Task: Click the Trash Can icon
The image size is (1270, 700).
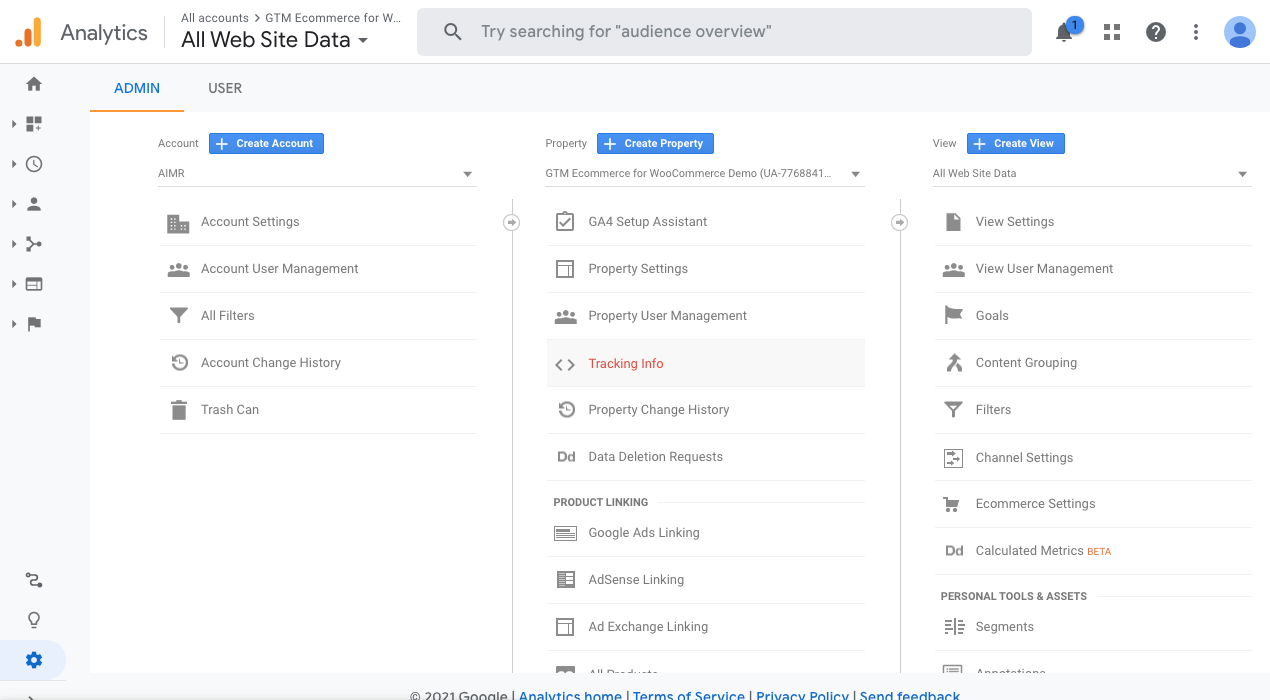Action: [x=179, y=410]
